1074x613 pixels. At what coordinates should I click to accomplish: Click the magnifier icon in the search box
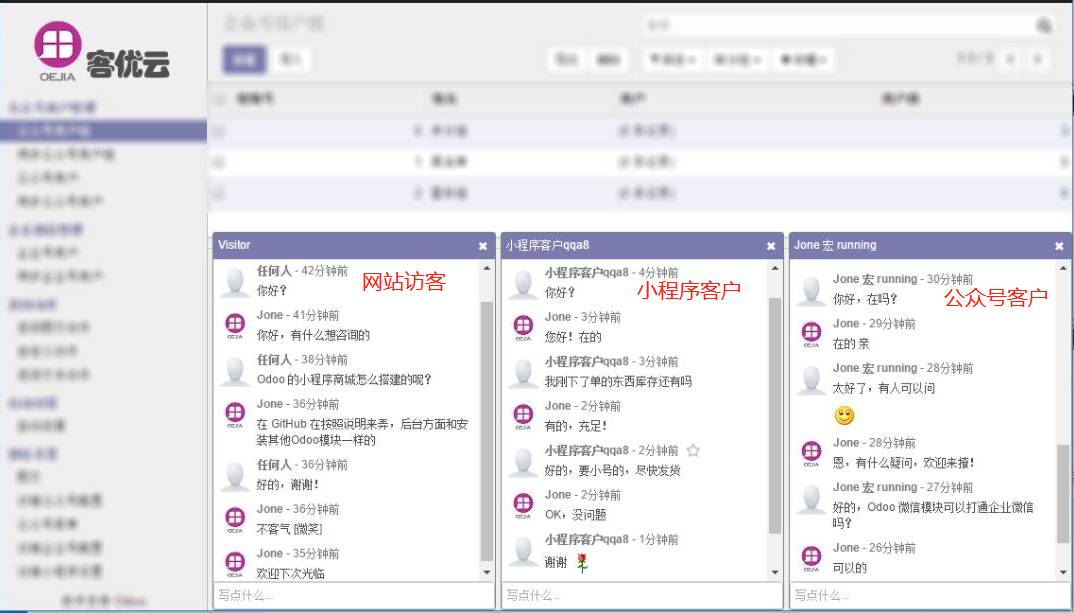(1043, 26)
